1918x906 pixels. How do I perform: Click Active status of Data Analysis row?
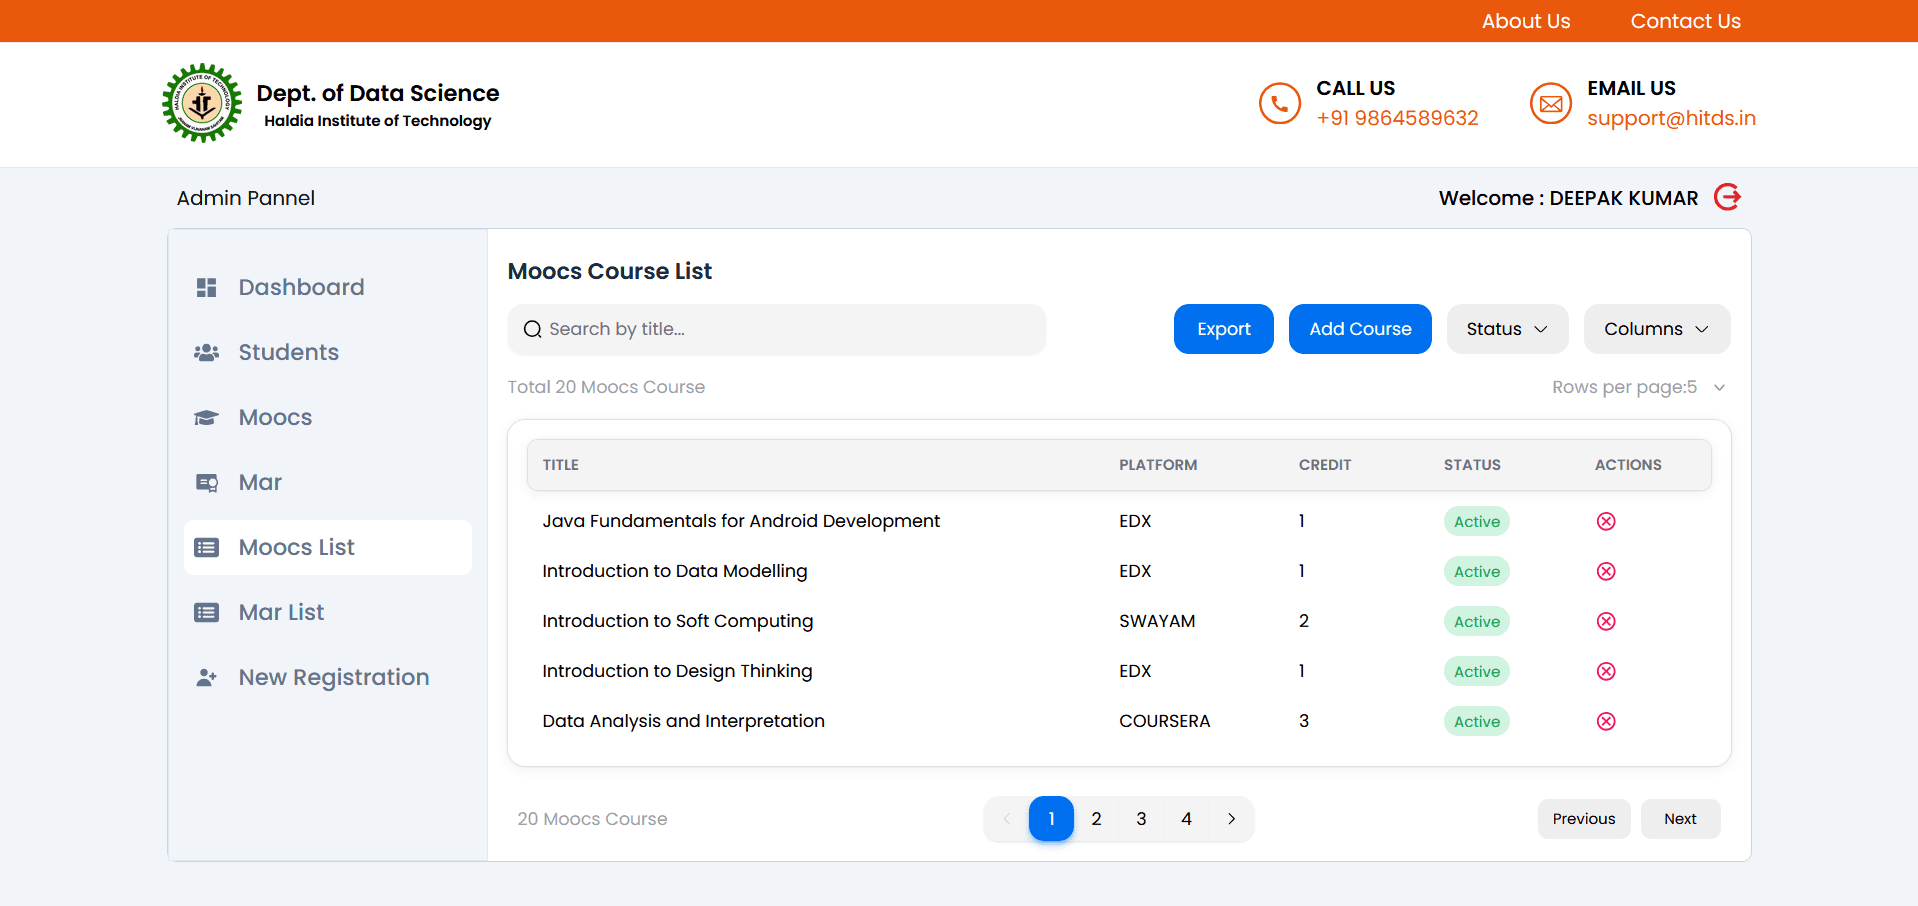click(1476, 721)
